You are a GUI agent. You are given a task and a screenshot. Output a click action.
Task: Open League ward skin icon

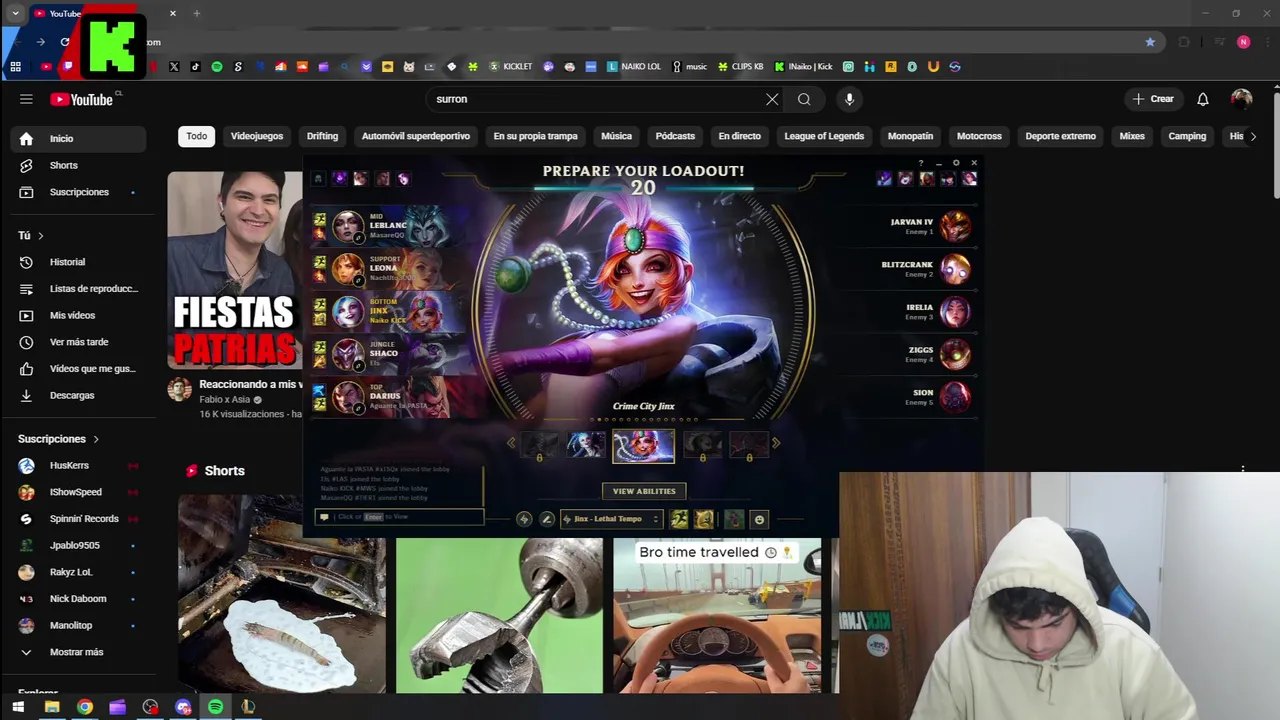734,519
